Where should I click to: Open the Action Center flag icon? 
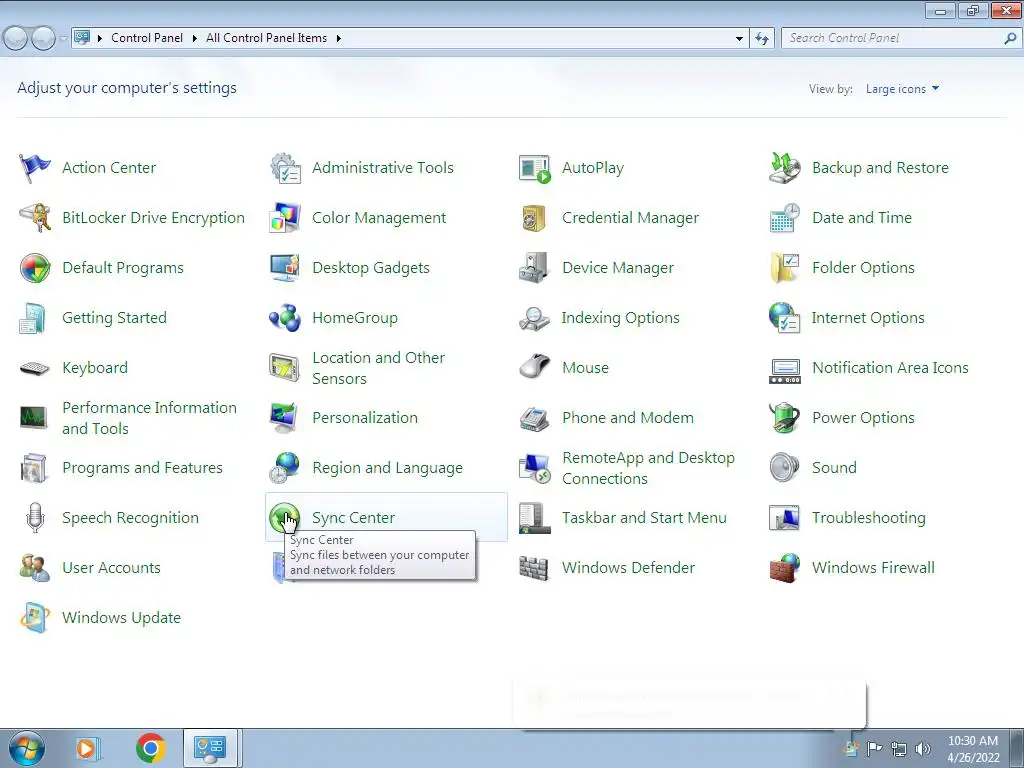point(35,168)
